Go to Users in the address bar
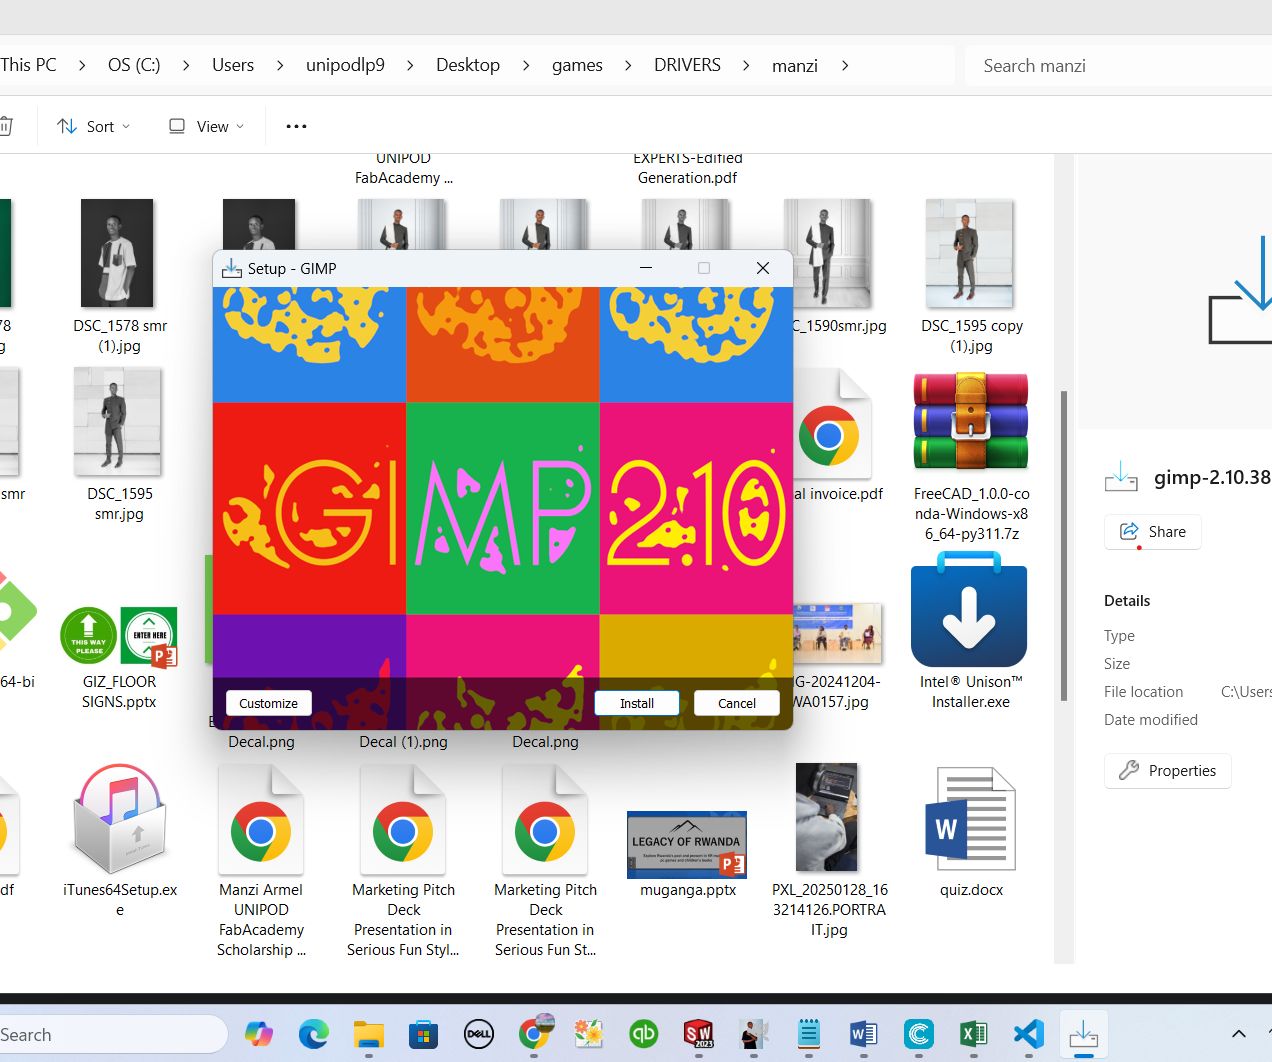Image resolution: width=1272 pixels, height=1062 pixels. point(233,65)
